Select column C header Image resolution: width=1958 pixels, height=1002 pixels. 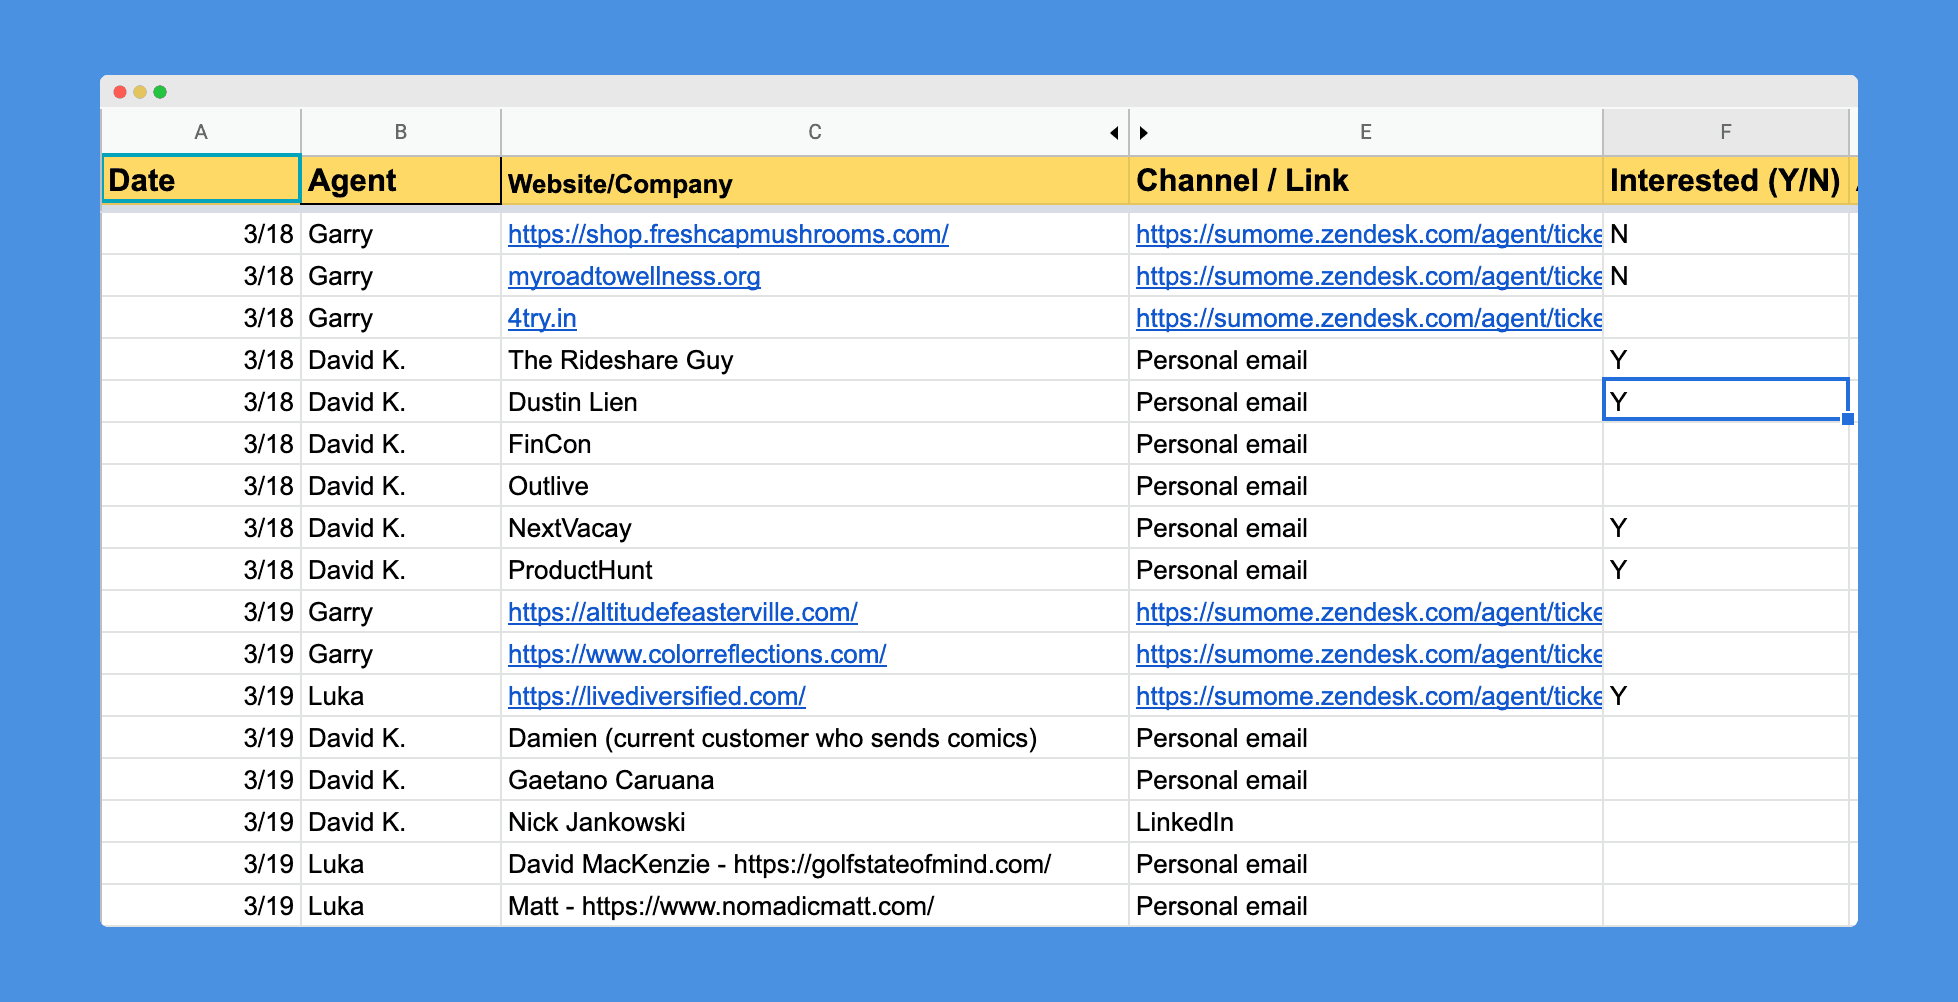click(x=815, y=132)
